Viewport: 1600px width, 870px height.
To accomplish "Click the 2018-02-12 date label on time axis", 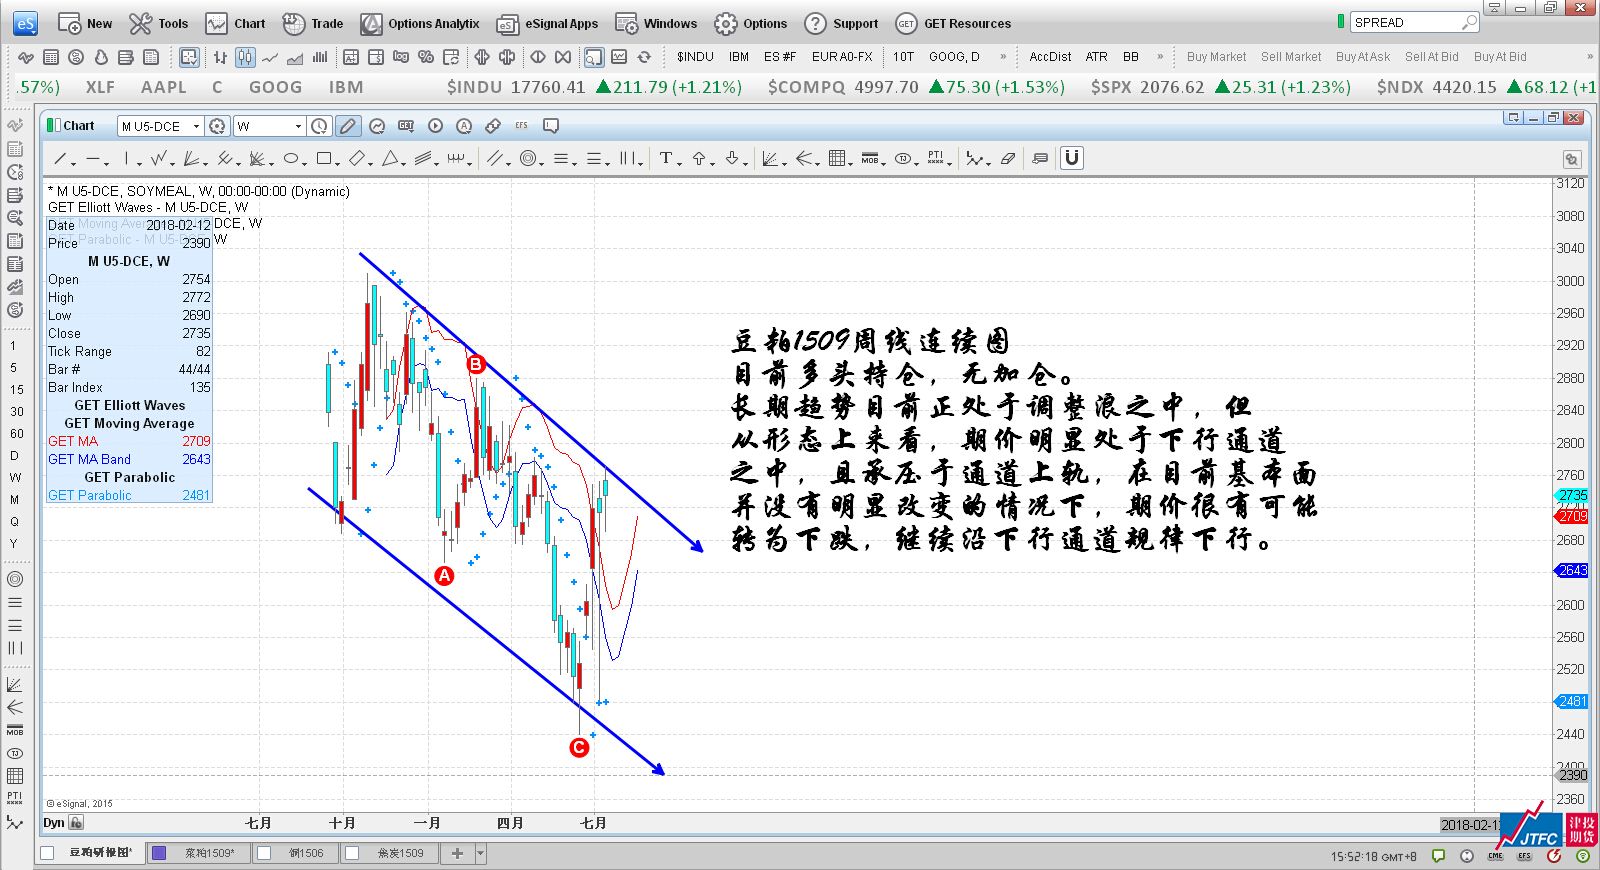I will pos(1468,825).
